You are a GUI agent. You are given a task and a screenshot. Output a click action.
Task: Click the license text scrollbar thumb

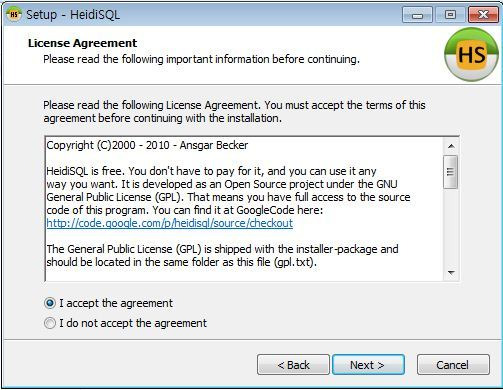(450, 172)
